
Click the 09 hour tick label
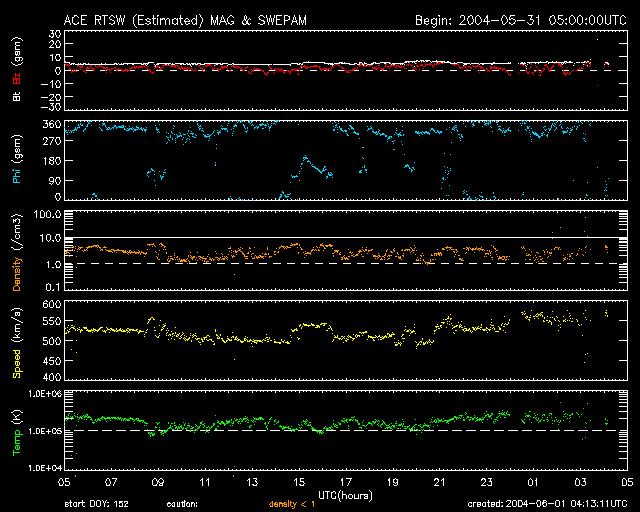[157, 482]
